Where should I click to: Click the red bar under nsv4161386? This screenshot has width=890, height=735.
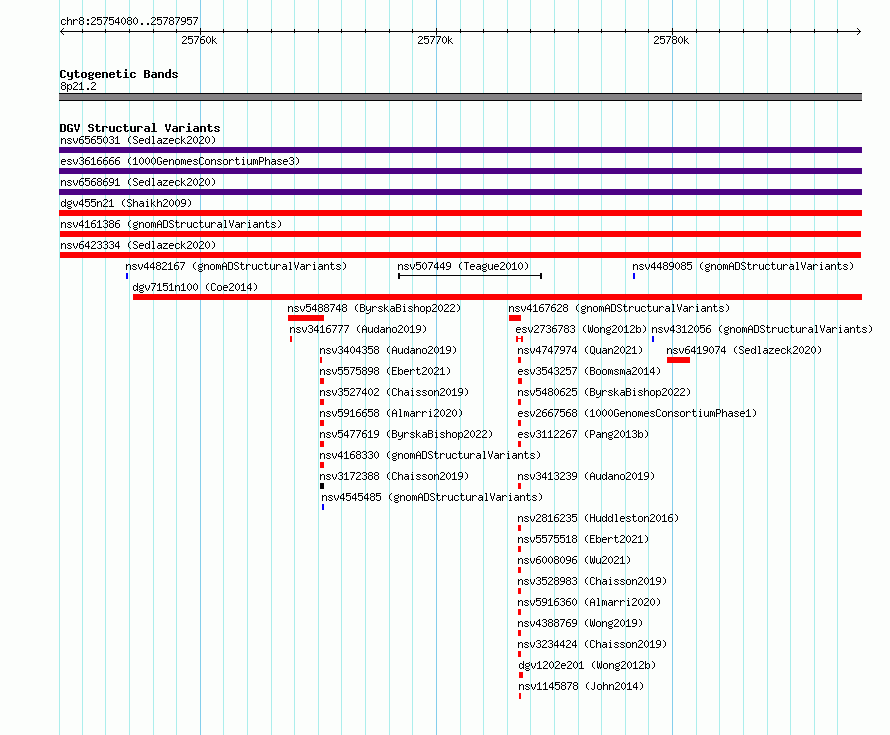(x=460, y=234)
